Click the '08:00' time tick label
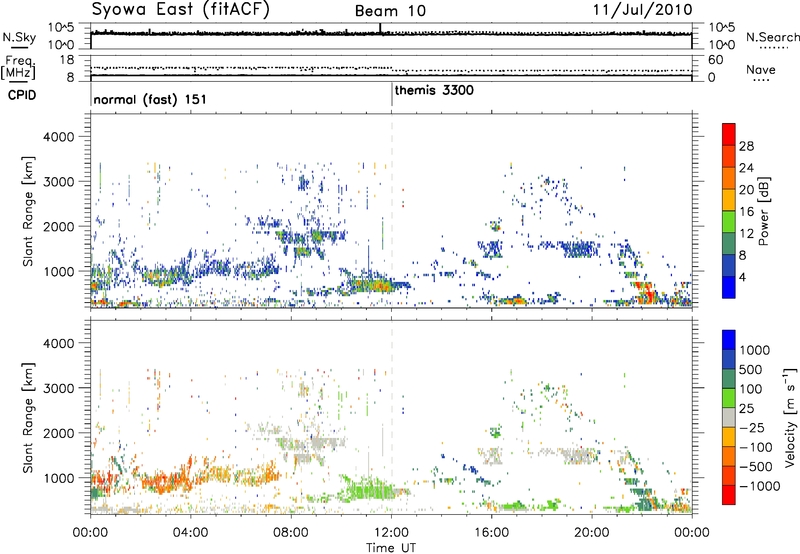The height and width of the screenshot is (554, 800). point(291,533)
